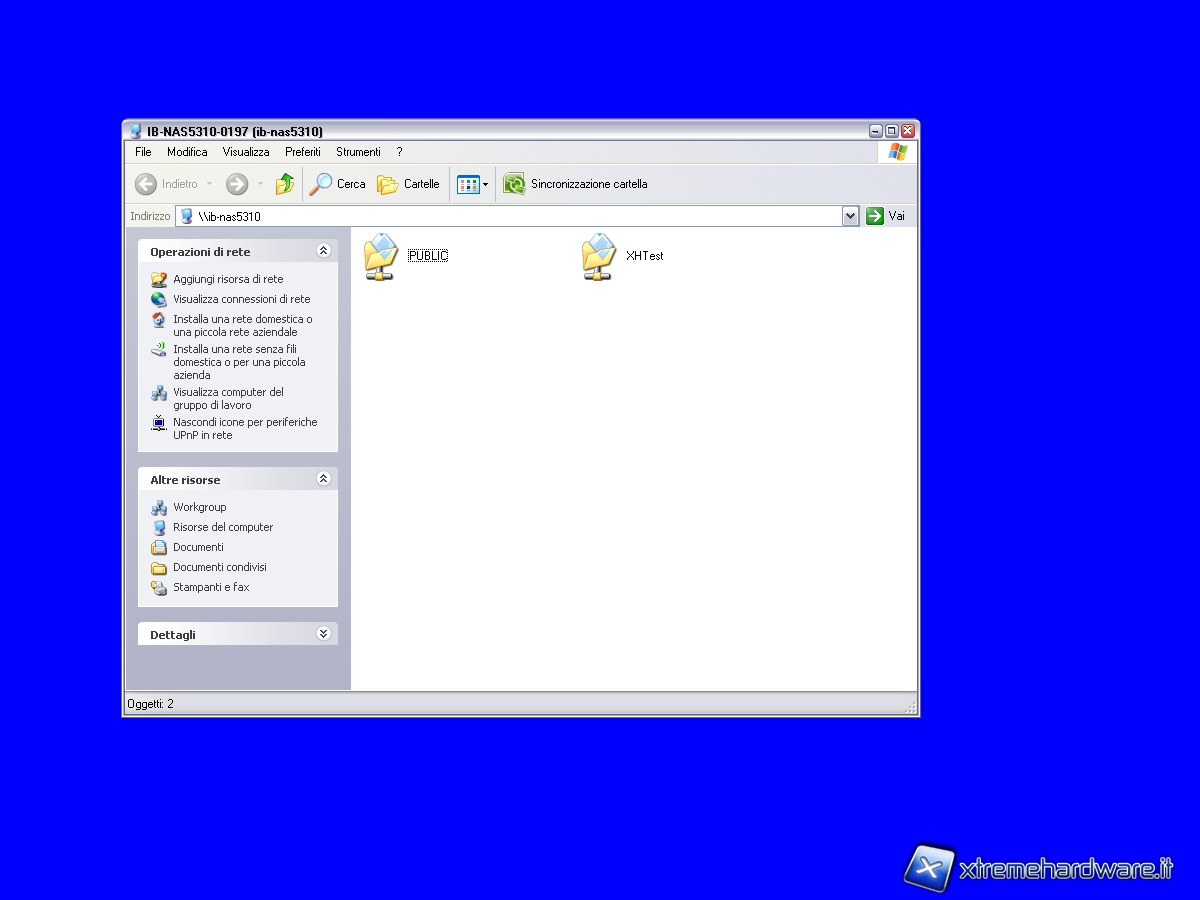Expand the address bar dropdown arrow
Screen dimensions: 1200x900
click(850, 216)
